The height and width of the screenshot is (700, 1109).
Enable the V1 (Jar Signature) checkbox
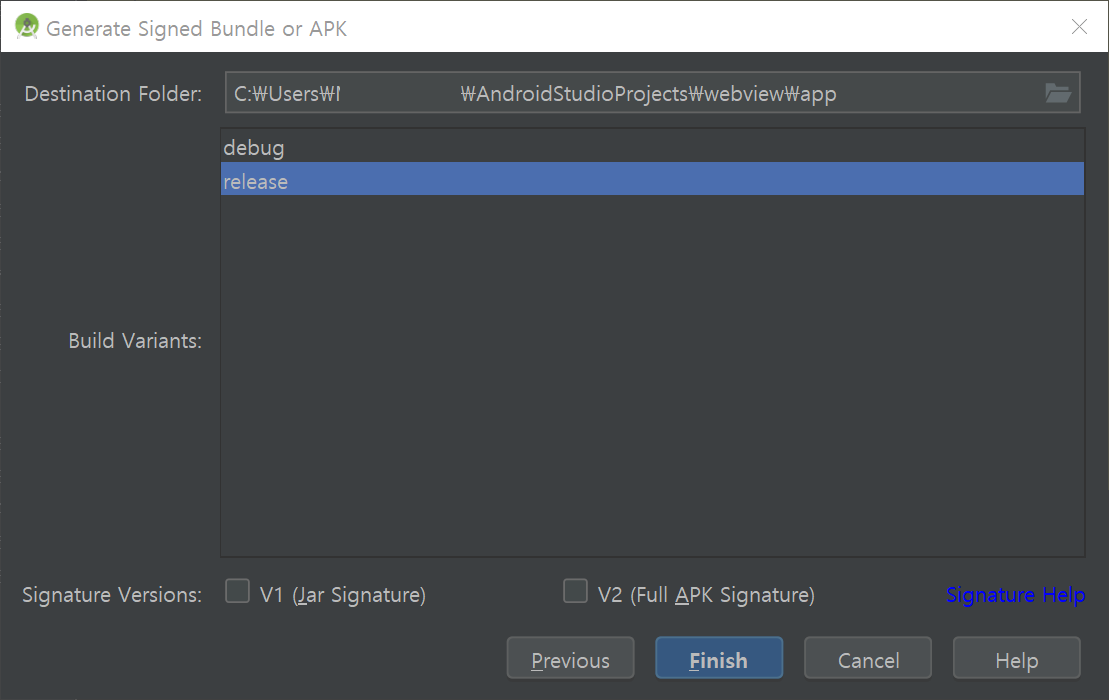point(238,591)
